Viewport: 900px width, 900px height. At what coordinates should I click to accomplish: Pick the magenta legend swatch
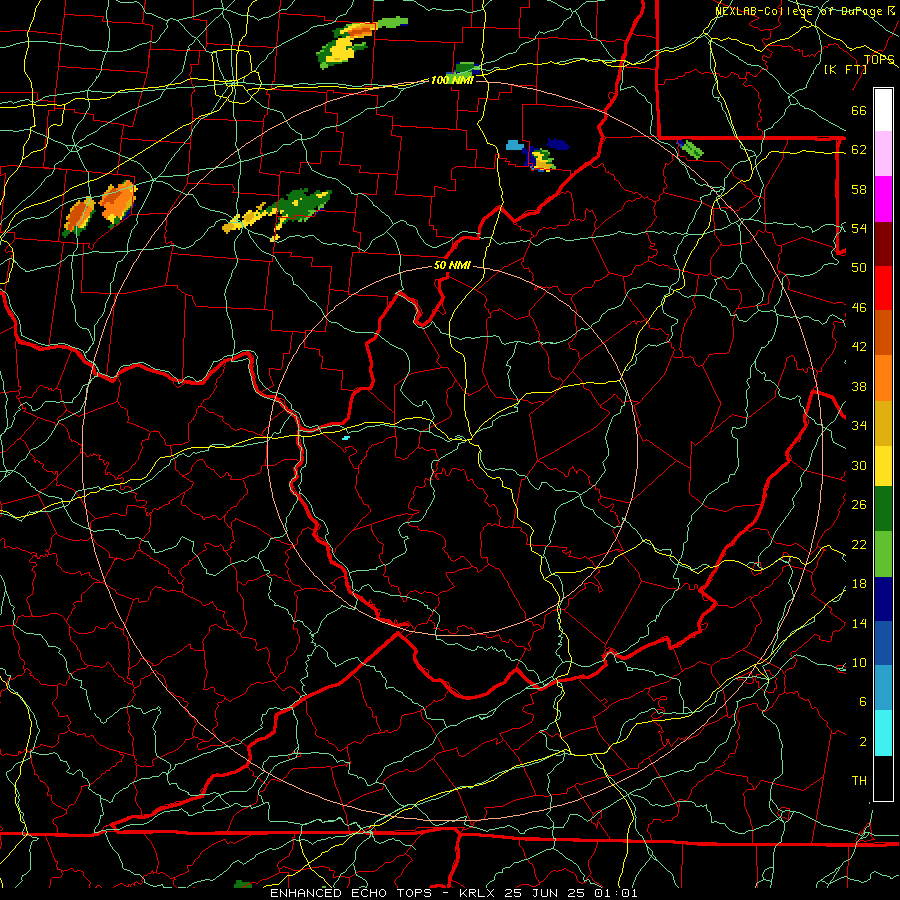click(883, 199)
